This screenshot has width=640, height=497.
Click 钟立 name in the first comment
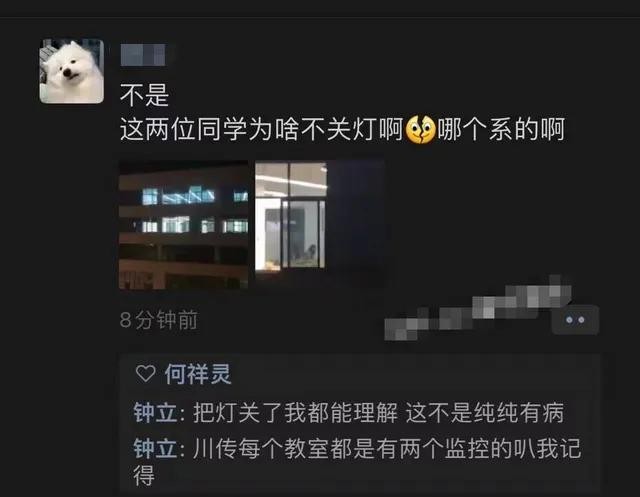click(x=156, y=413)
